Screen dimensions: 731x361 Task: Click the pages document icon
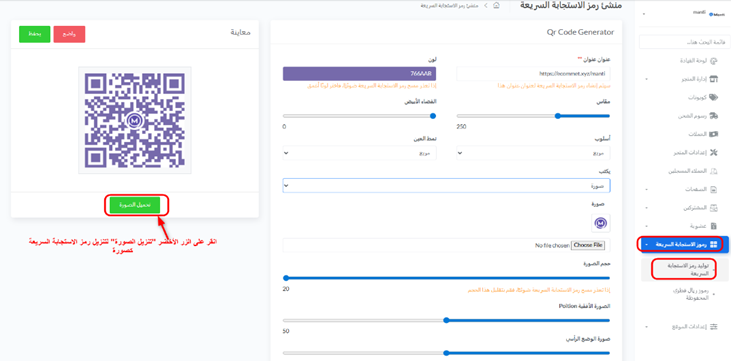tap(713, 189)
